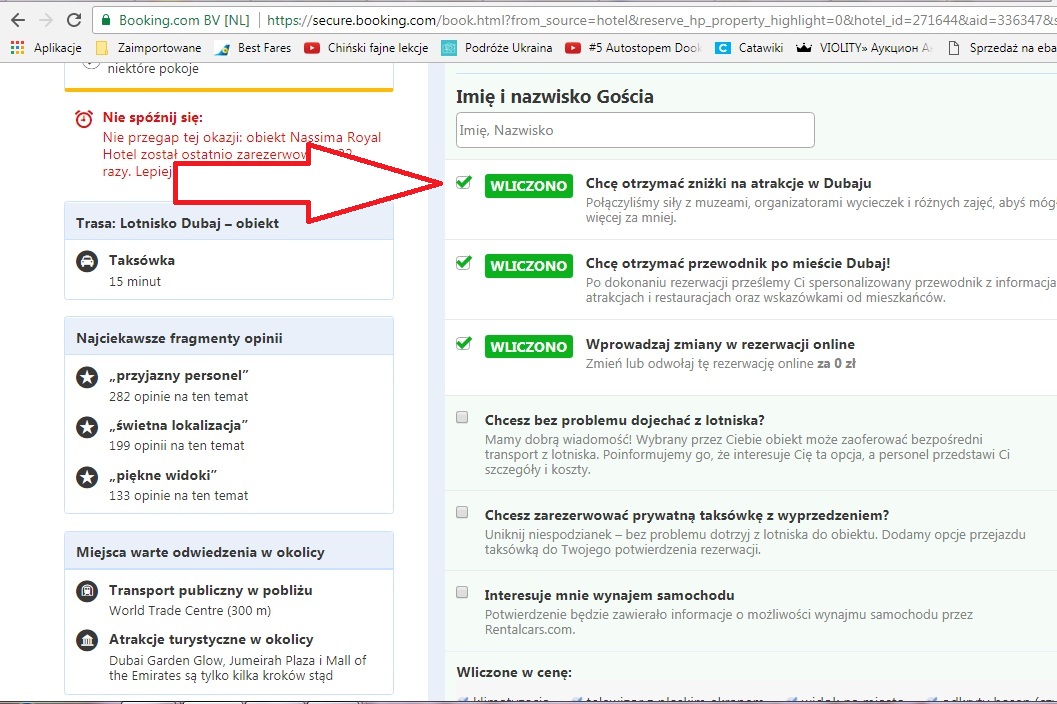Click the browser back arrow
Image resolution: width=1057 pixels, height=704 pixels.
coord(18,20)
